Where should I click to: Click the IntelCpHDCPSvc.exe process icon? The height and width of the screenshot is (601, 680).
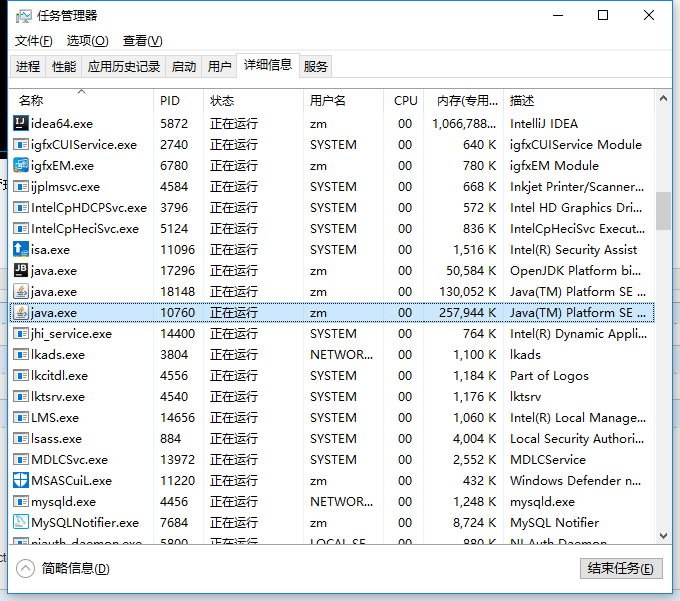click(21, 207)
